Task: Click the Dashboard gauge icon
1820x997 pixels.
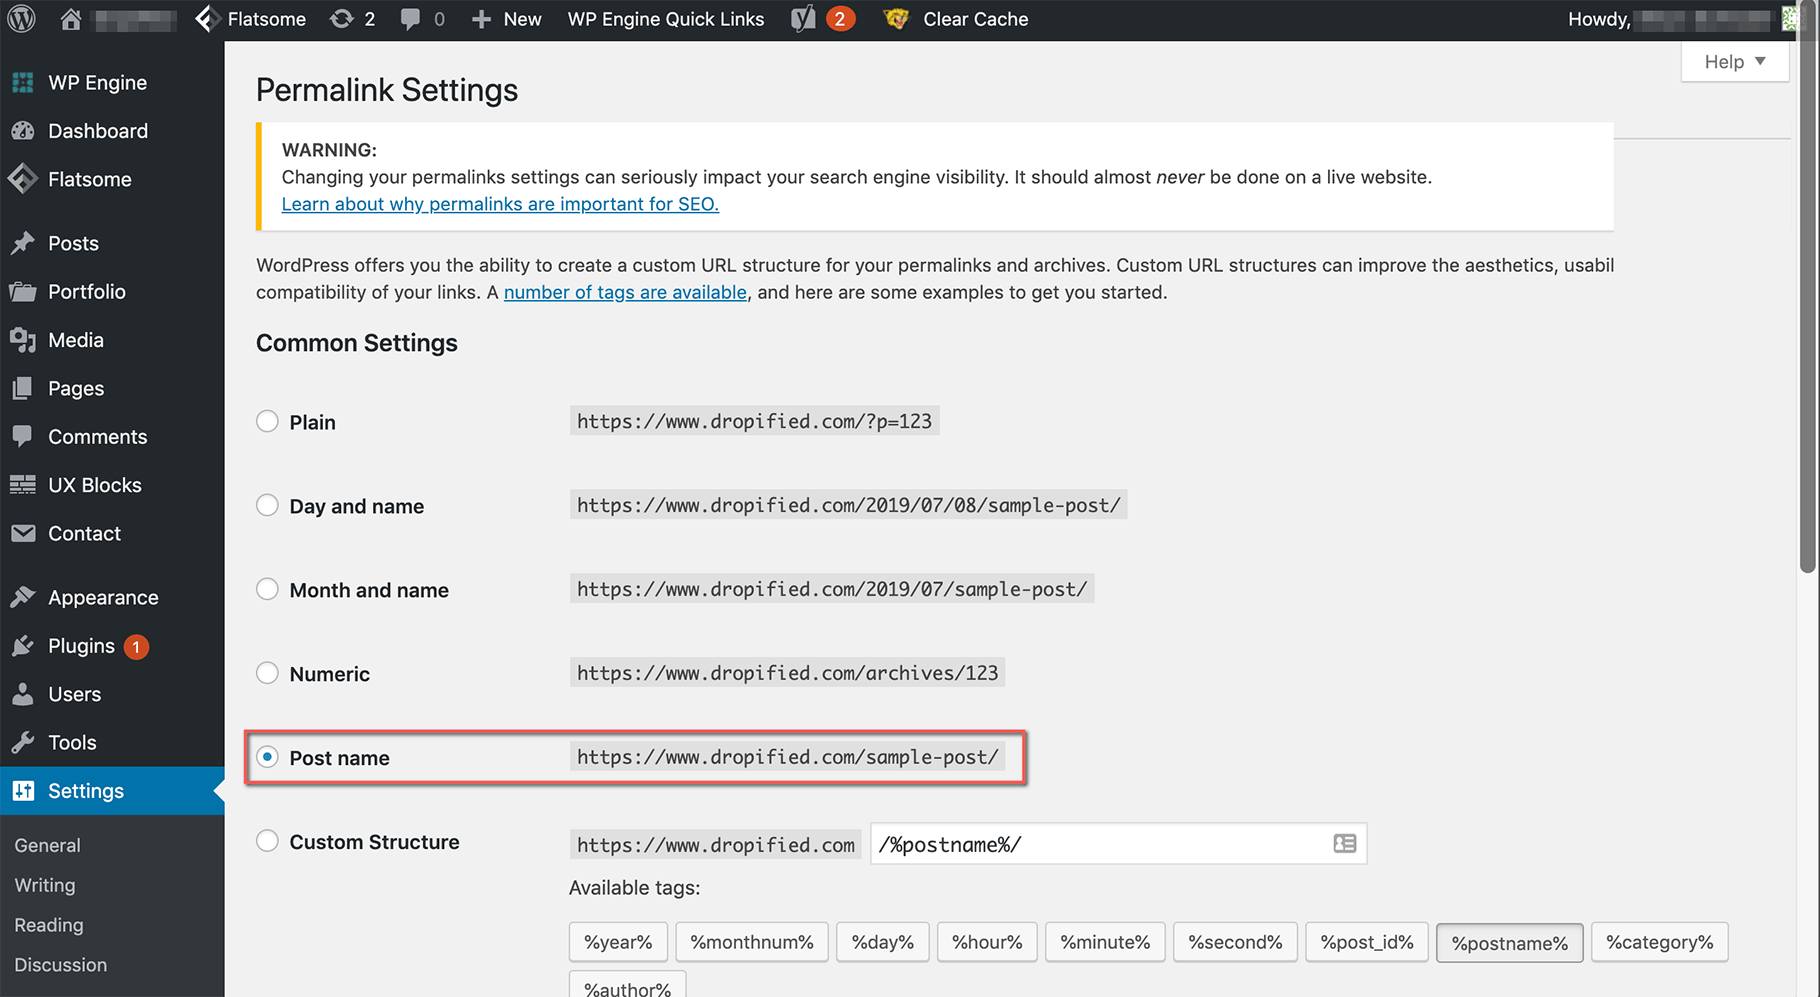Action: [x=23, y=131]
